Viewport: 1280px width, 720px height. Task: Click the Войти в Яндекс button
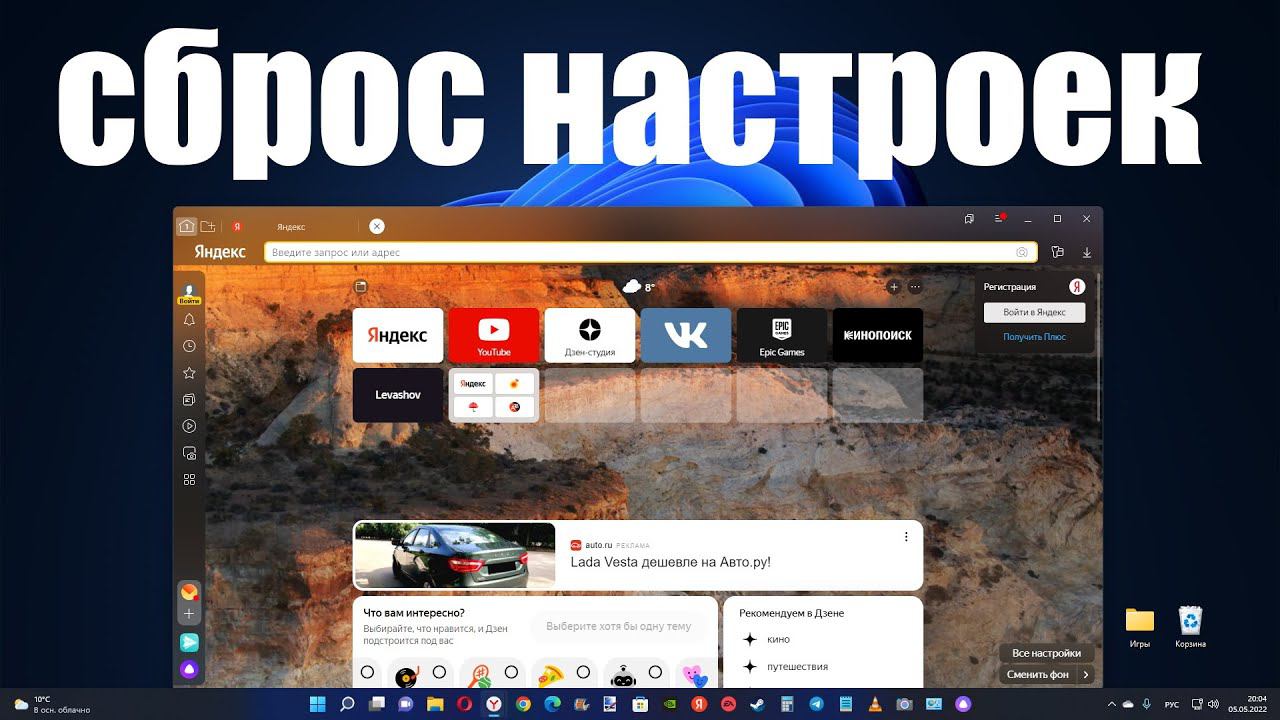pos(1035,312)
